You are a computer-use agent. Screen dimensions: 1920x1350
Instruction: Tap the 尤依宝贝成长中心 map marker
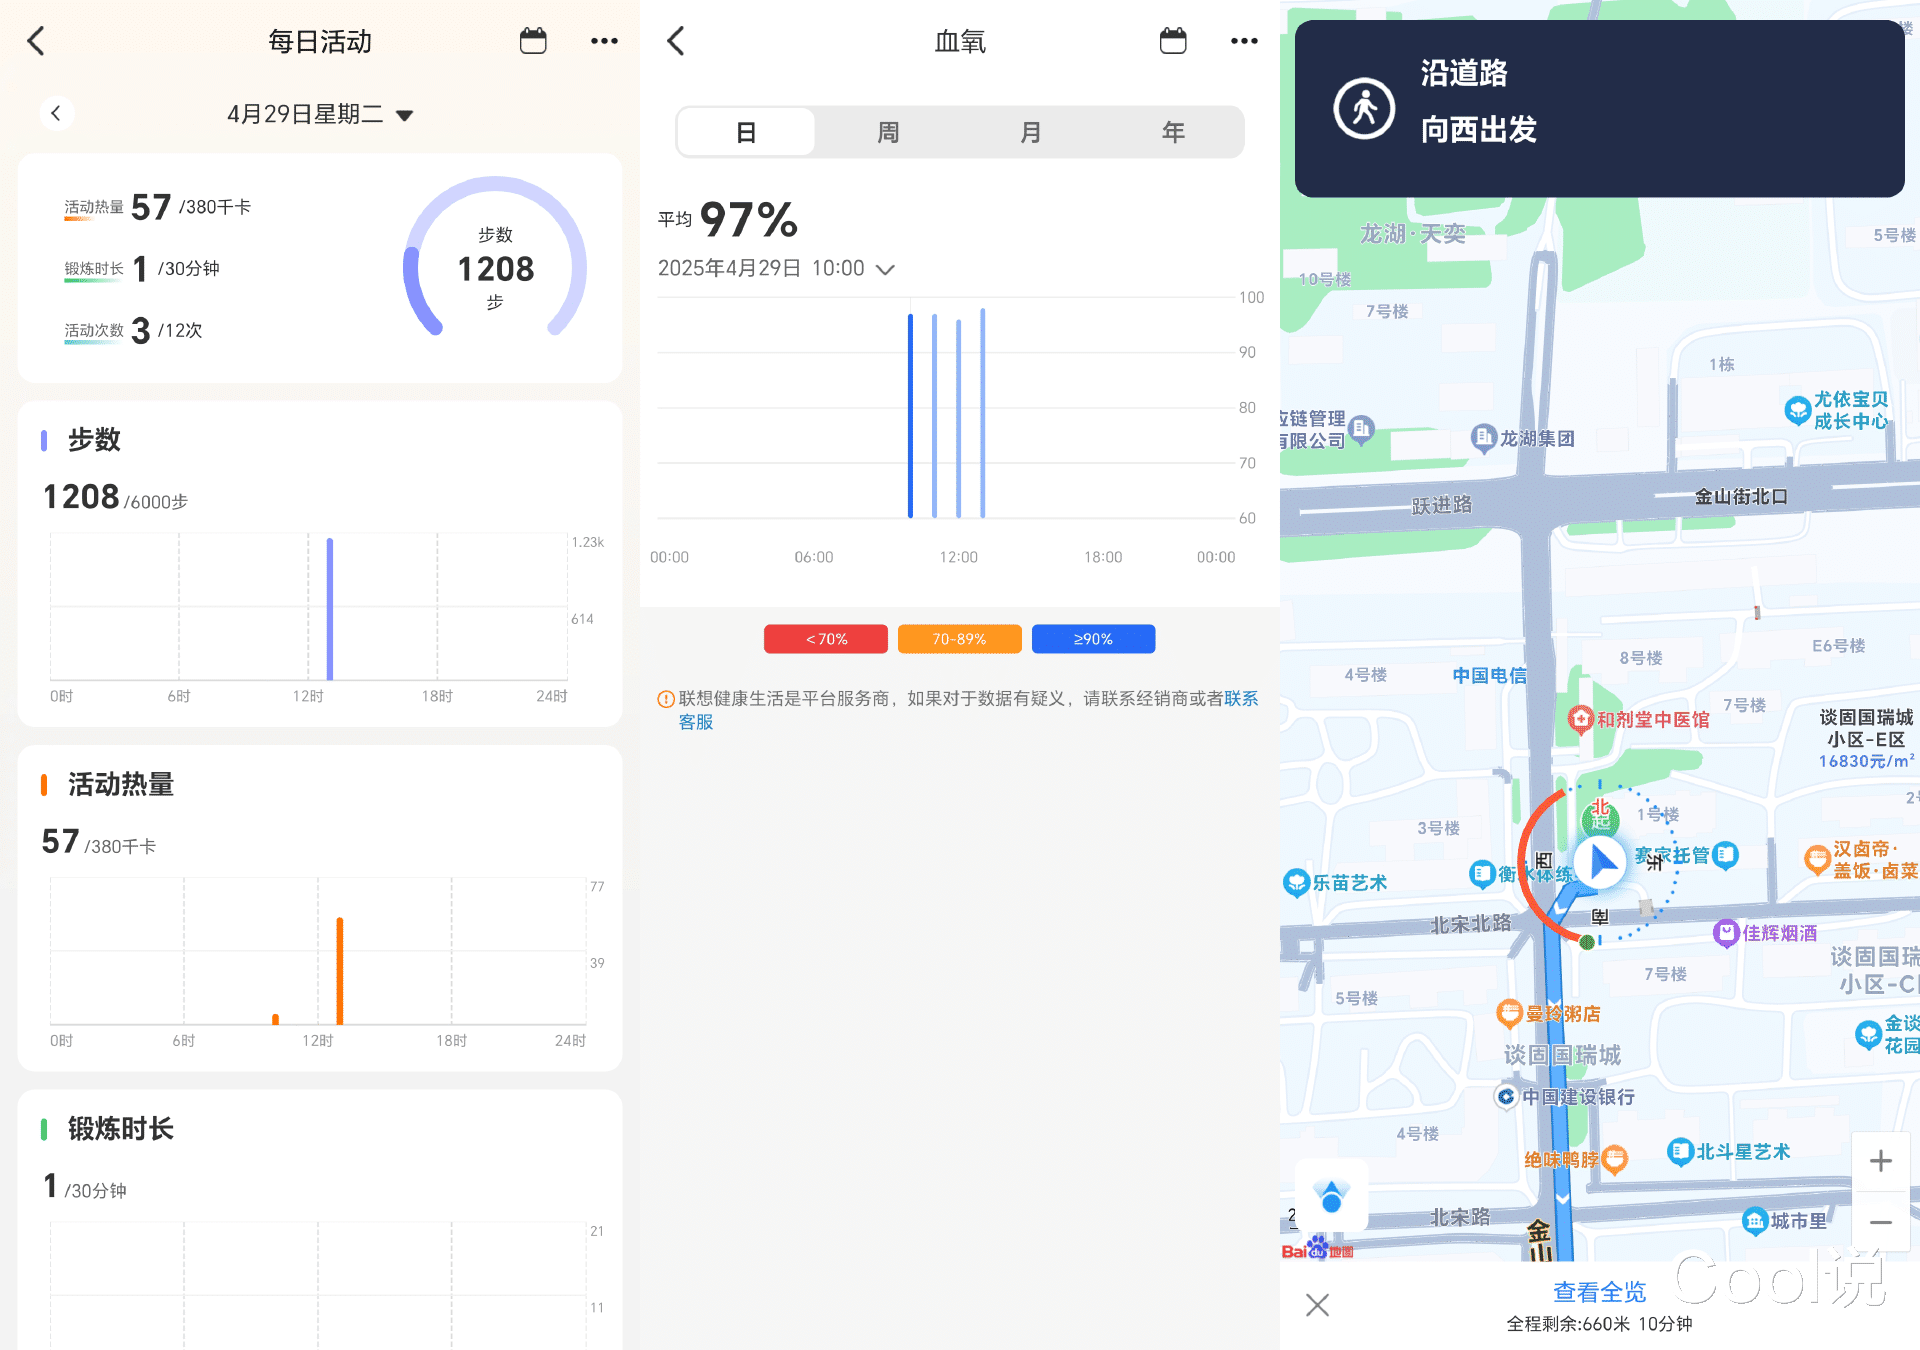click(1797, 410)
